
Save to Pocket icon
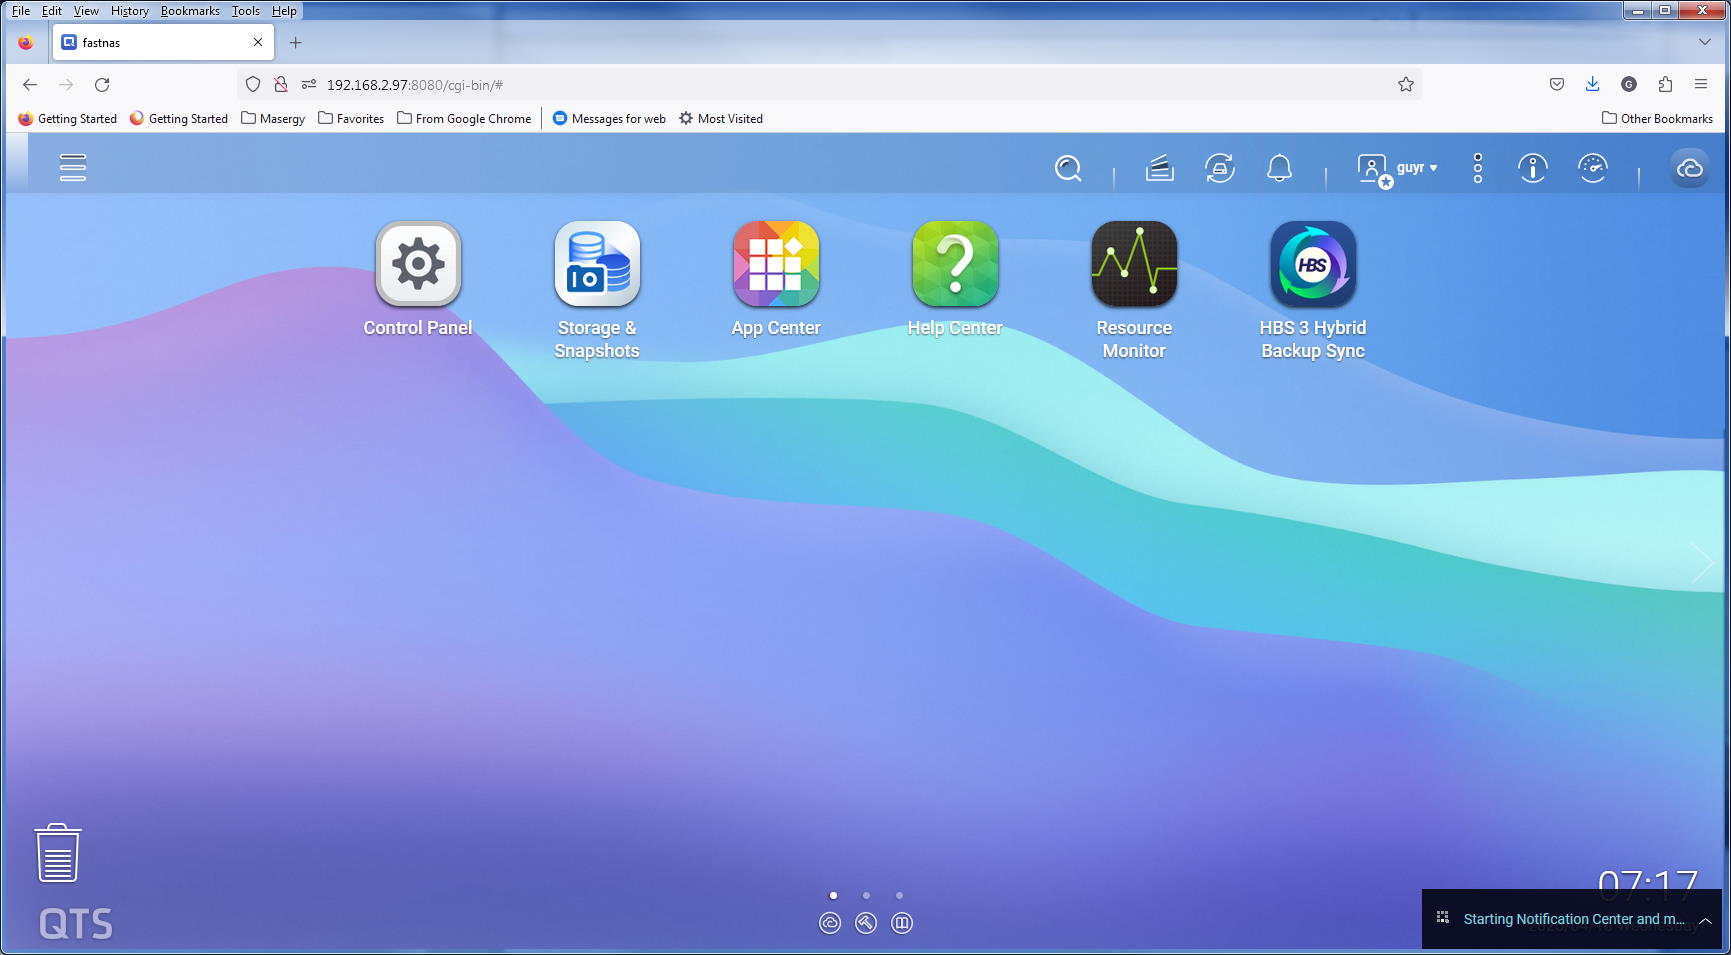click(1556, 85)
